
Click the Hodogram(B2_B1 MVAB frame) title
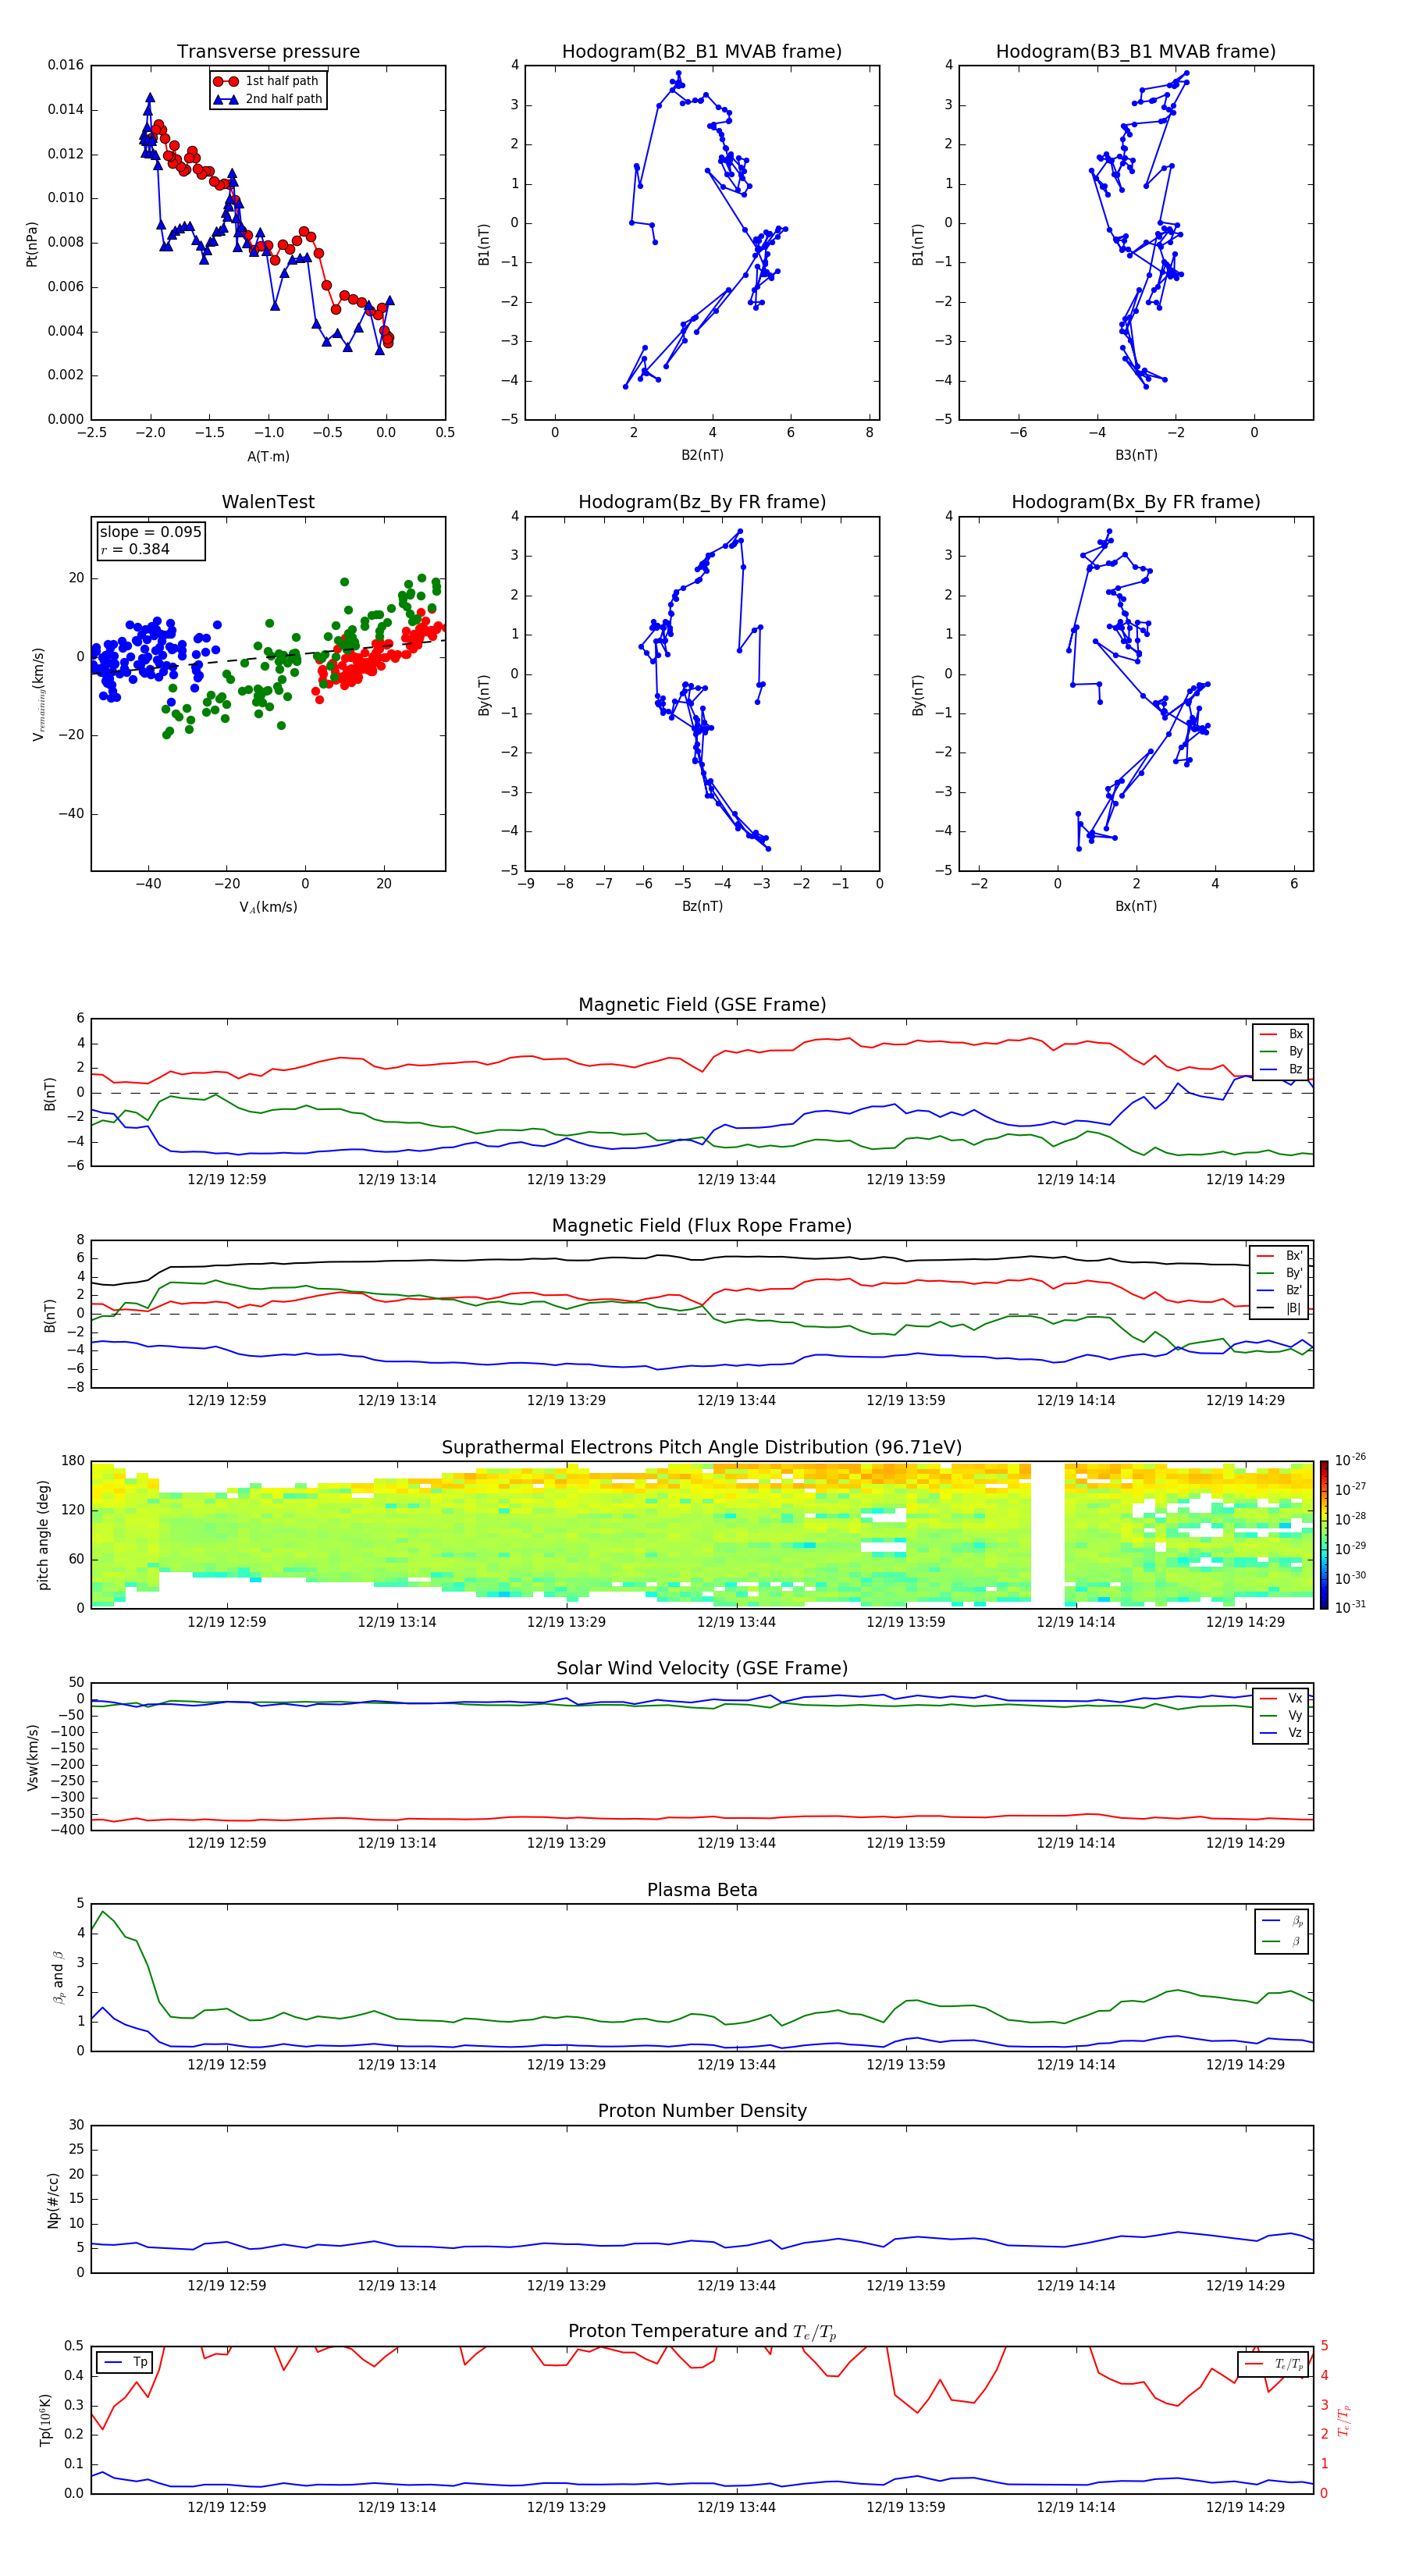[x=702, y=52]
